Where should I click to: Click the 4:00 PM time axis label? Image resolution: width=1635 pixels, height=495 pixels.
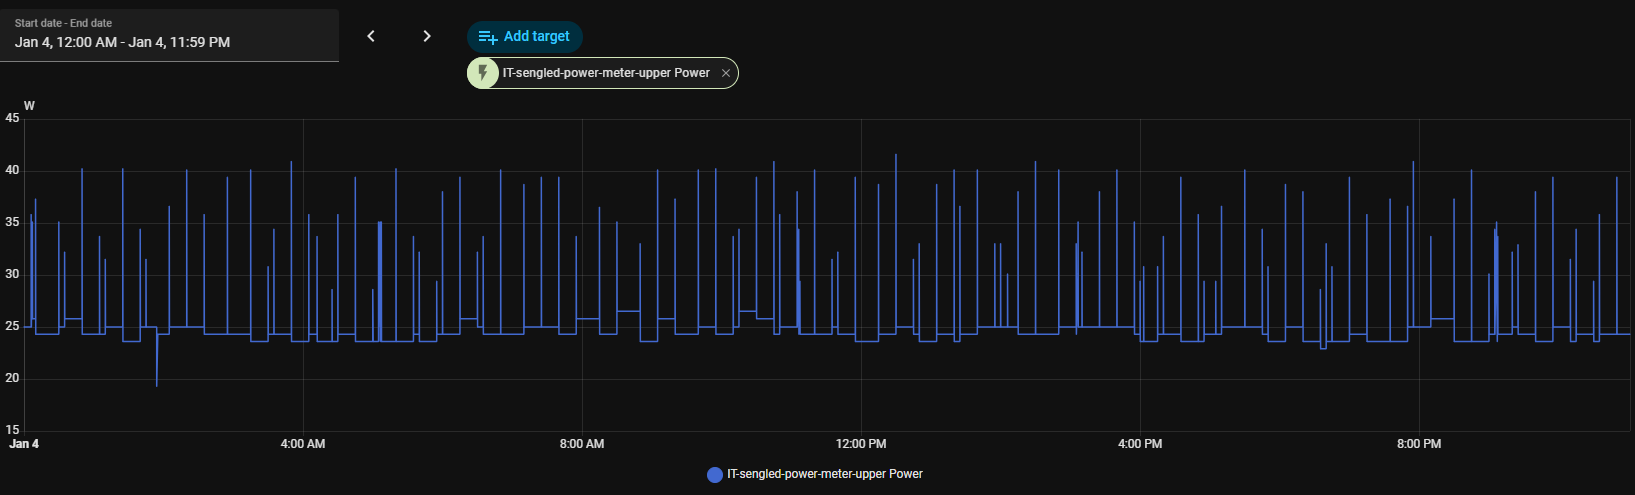[x=1139, y=444]
